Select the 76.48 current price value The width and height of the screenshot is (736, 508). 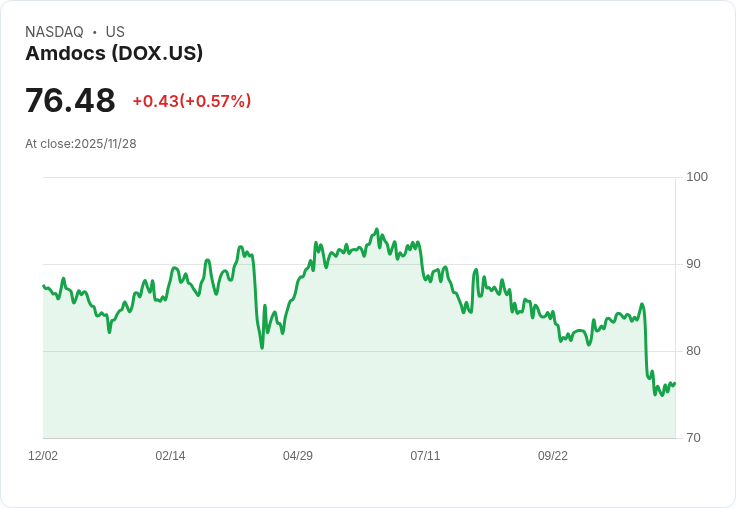(70, 100)
